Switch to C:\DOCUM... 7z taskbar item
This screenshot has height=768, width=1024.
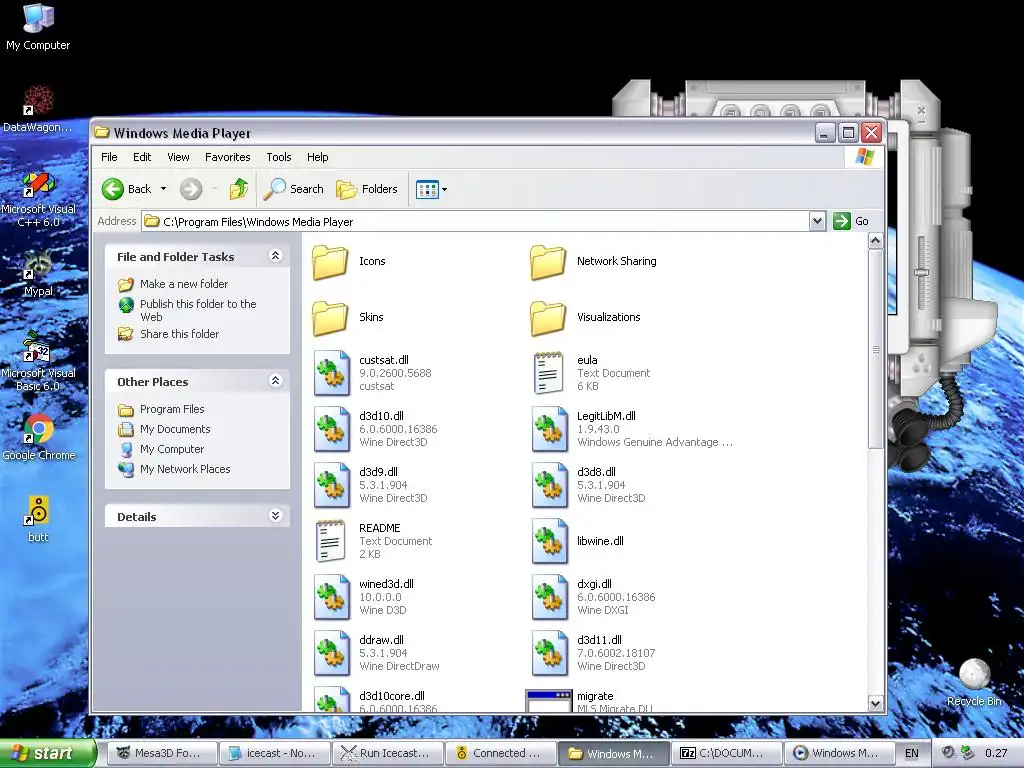pos(726,753)
